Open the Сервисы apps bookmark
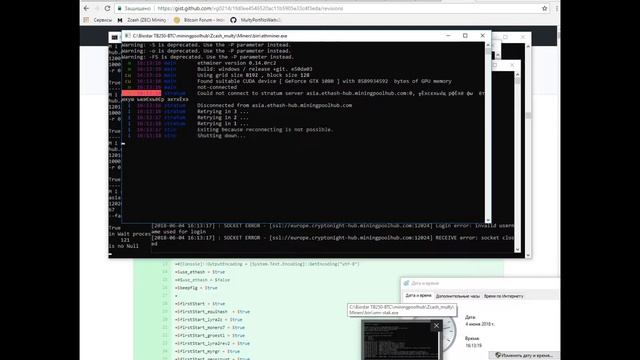The image size is (640, 360). [x=98, y=20]
